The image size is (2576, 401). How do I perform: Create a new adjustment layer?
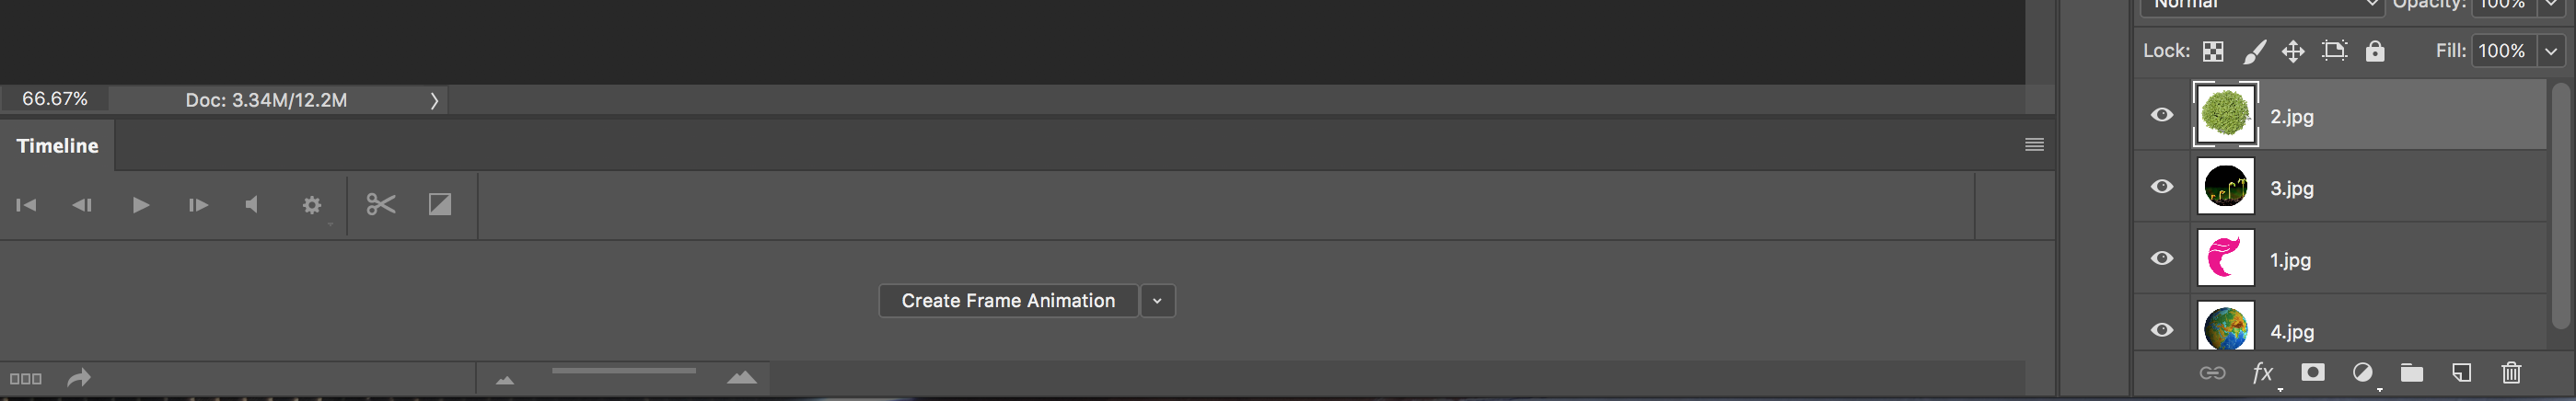click(2362, 373)
